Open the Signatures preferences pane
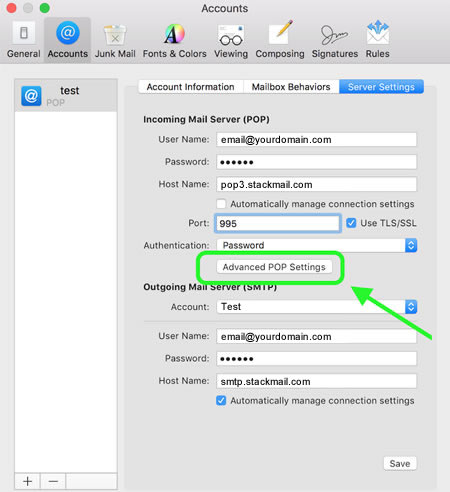The image size is (450, 492). [x=335, y=40]
